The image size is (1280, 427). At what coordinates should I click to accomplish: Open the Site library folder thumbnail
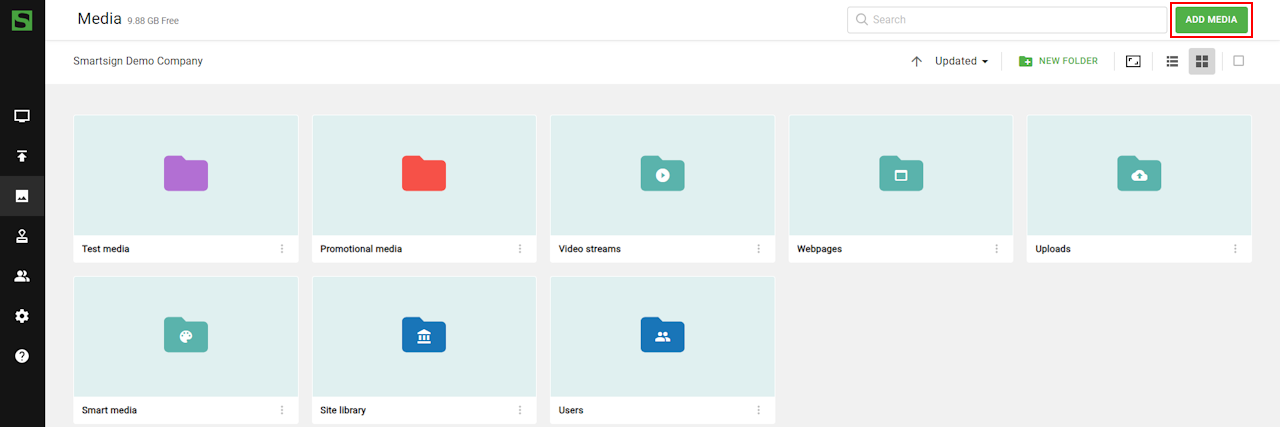[424, 337]
